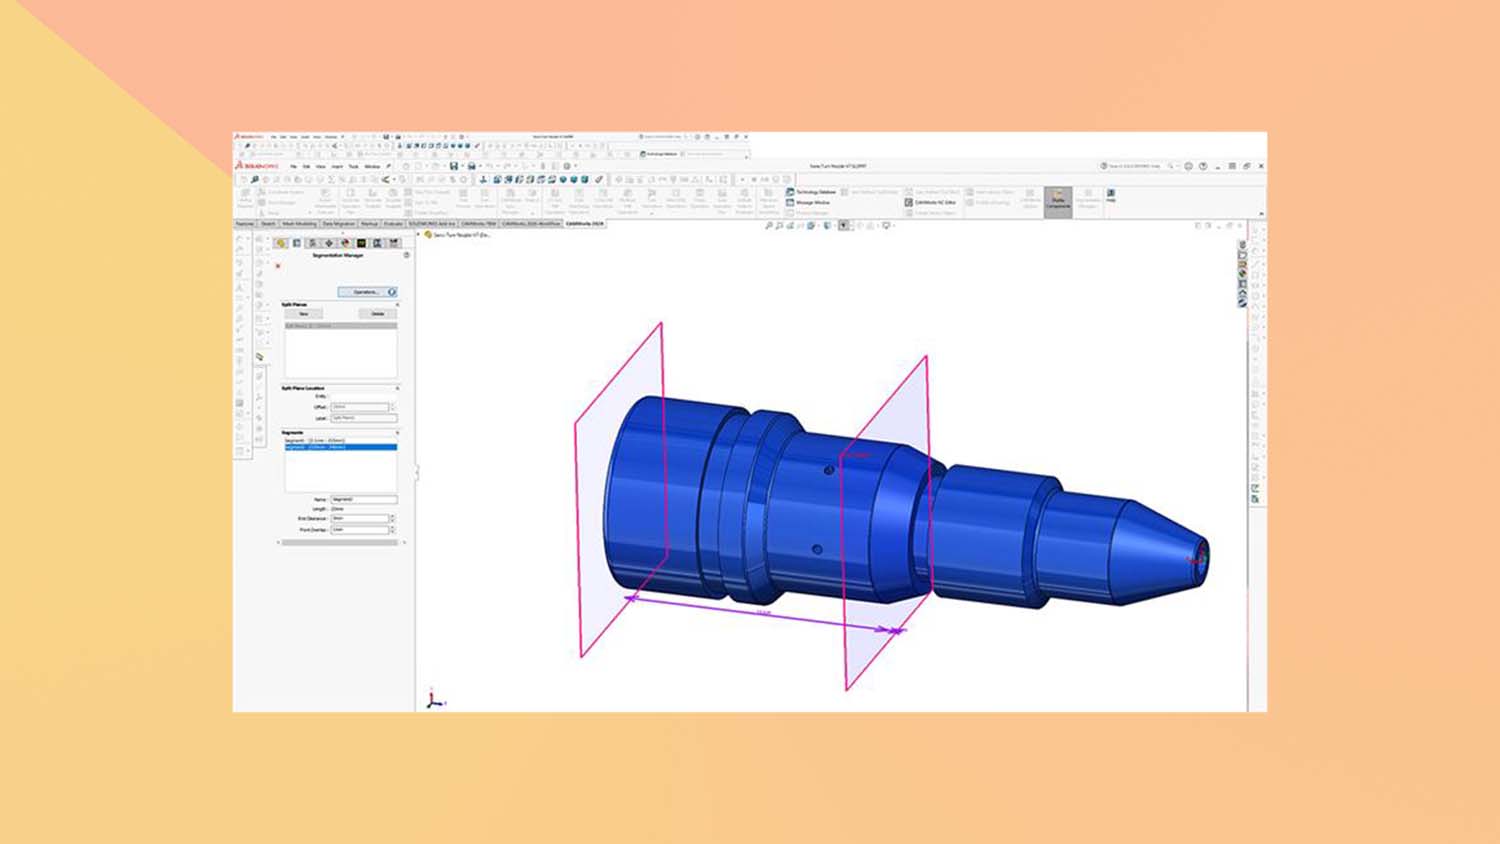Toggle the Segmentation Manager cancel red X
This screenshot has height=844, width=1500.
click(277, 266)
